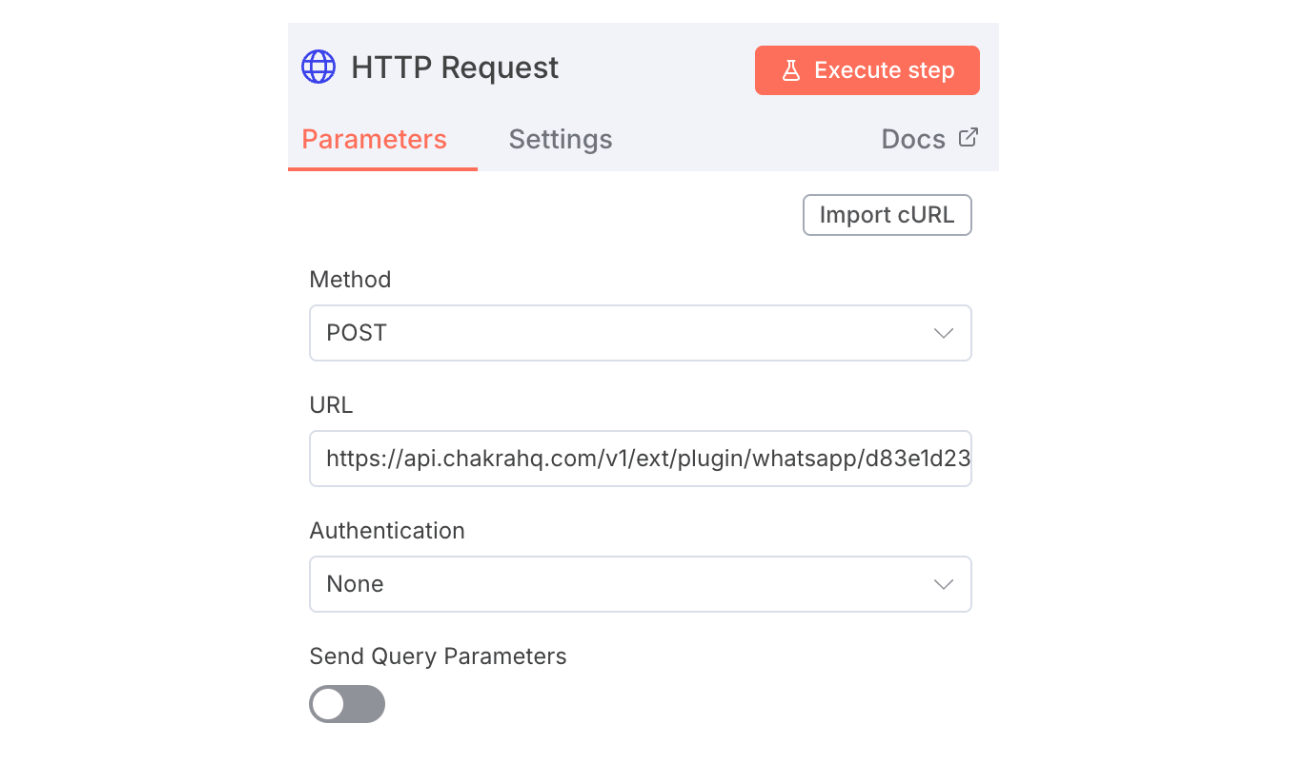Click the white knob of the query toggle
This screenshot has height=758, width=1292.
coord(328,704)
